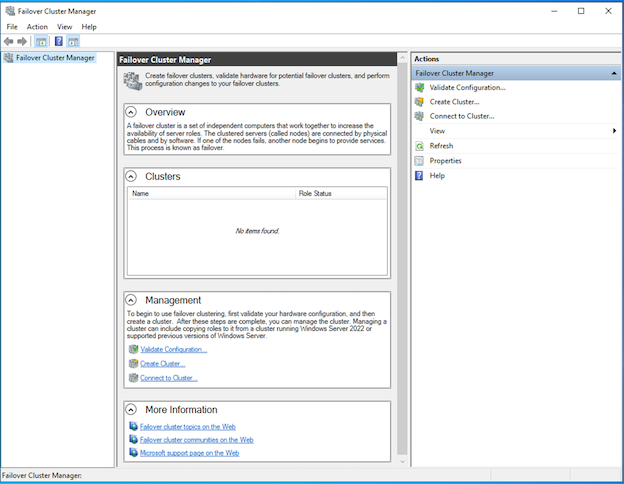
Task: Open the View menu in the menu bar
Action: point(64,27)
